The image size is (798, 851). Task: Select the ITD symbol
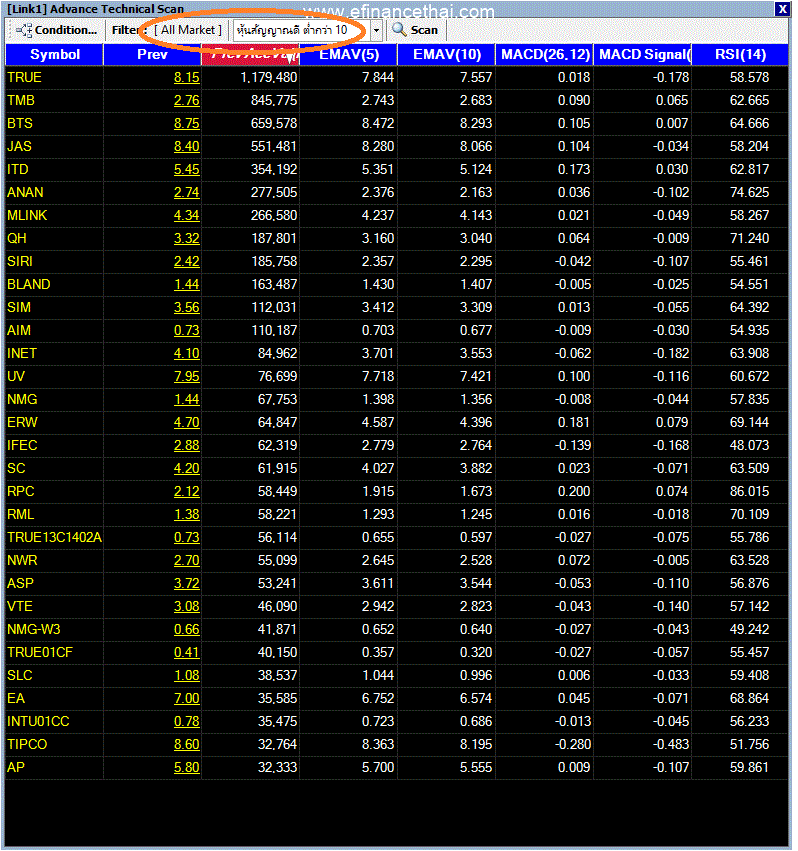point(18,169)
